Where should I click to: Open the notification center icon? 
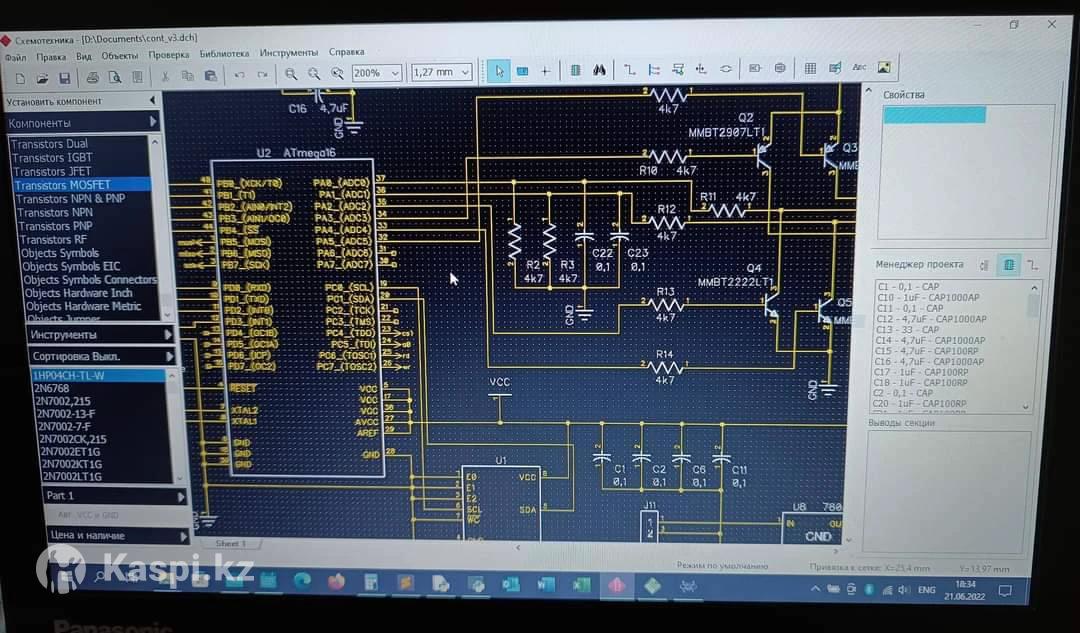[1006, 591]
